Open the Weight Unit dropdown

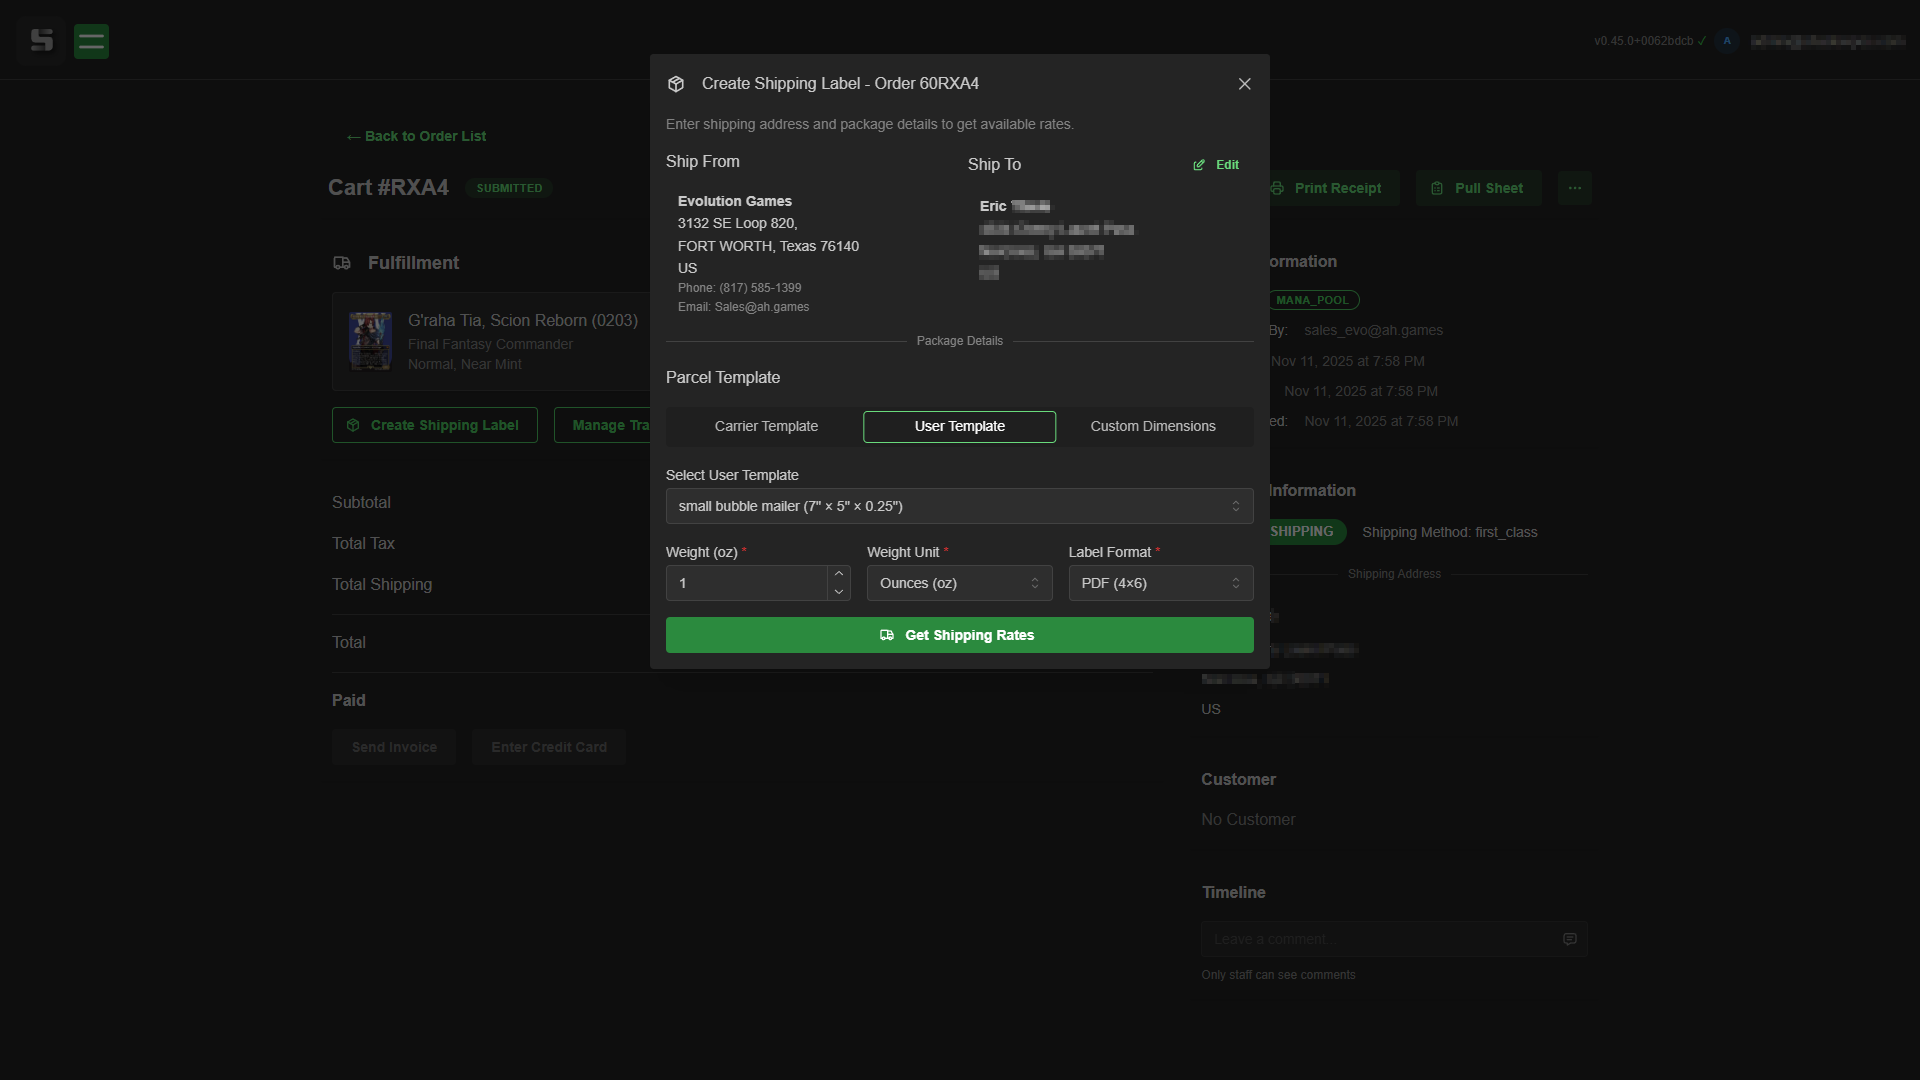click(x=960, y=583)
